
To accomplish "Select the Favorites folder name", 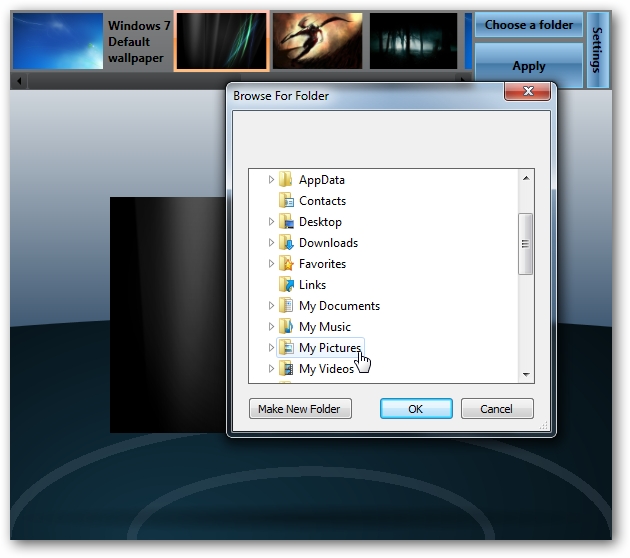I will tap(322, 264).
